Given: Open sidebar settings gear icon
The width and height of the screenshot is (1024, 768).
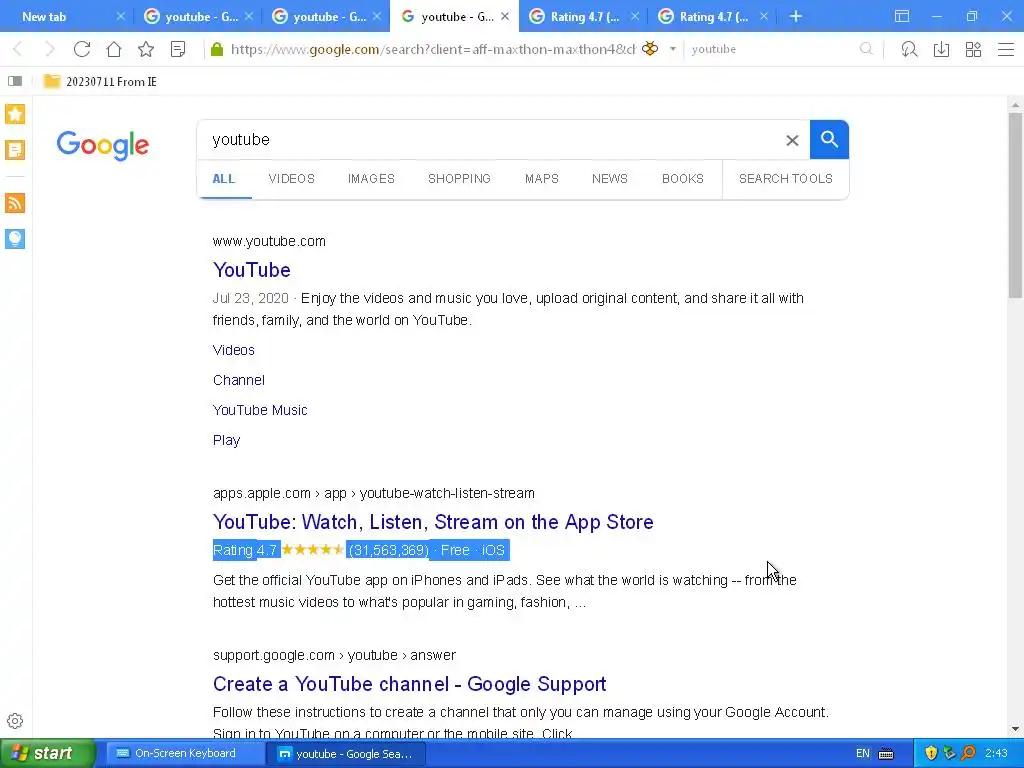Looking at the screenshot, I should pos(15,721).
